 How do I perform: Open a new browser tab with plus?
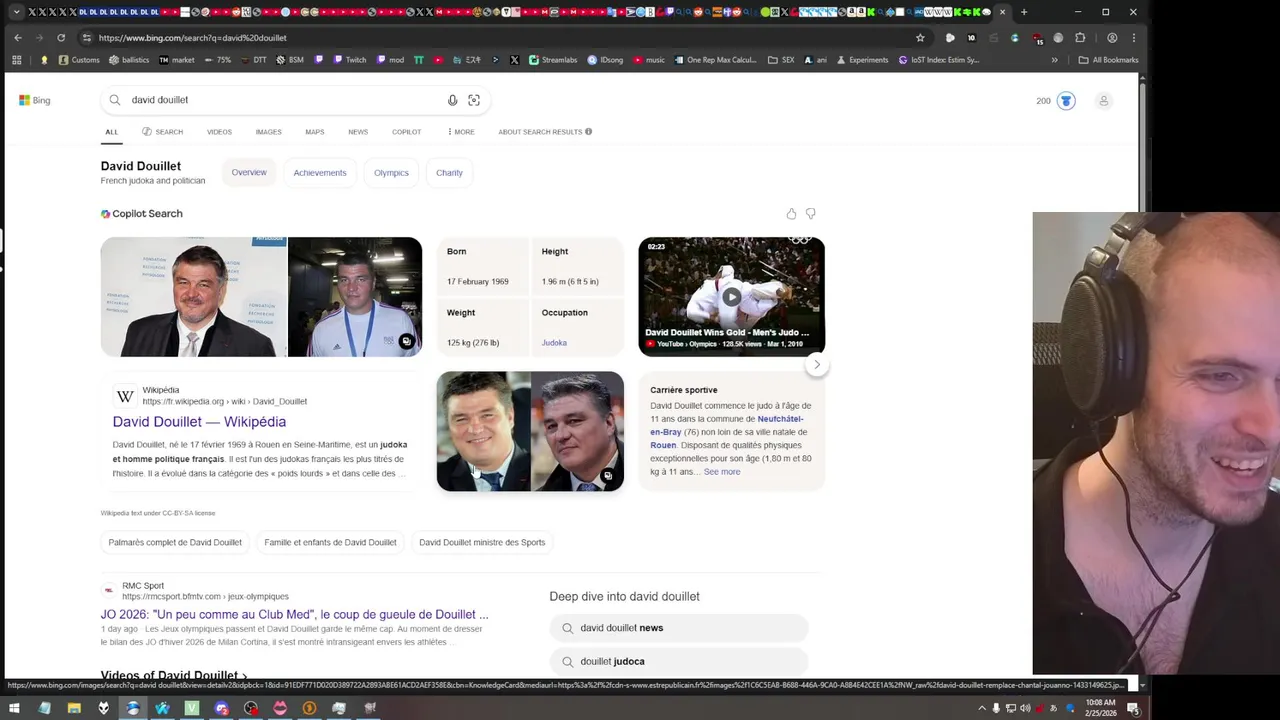pos(1024,12)
